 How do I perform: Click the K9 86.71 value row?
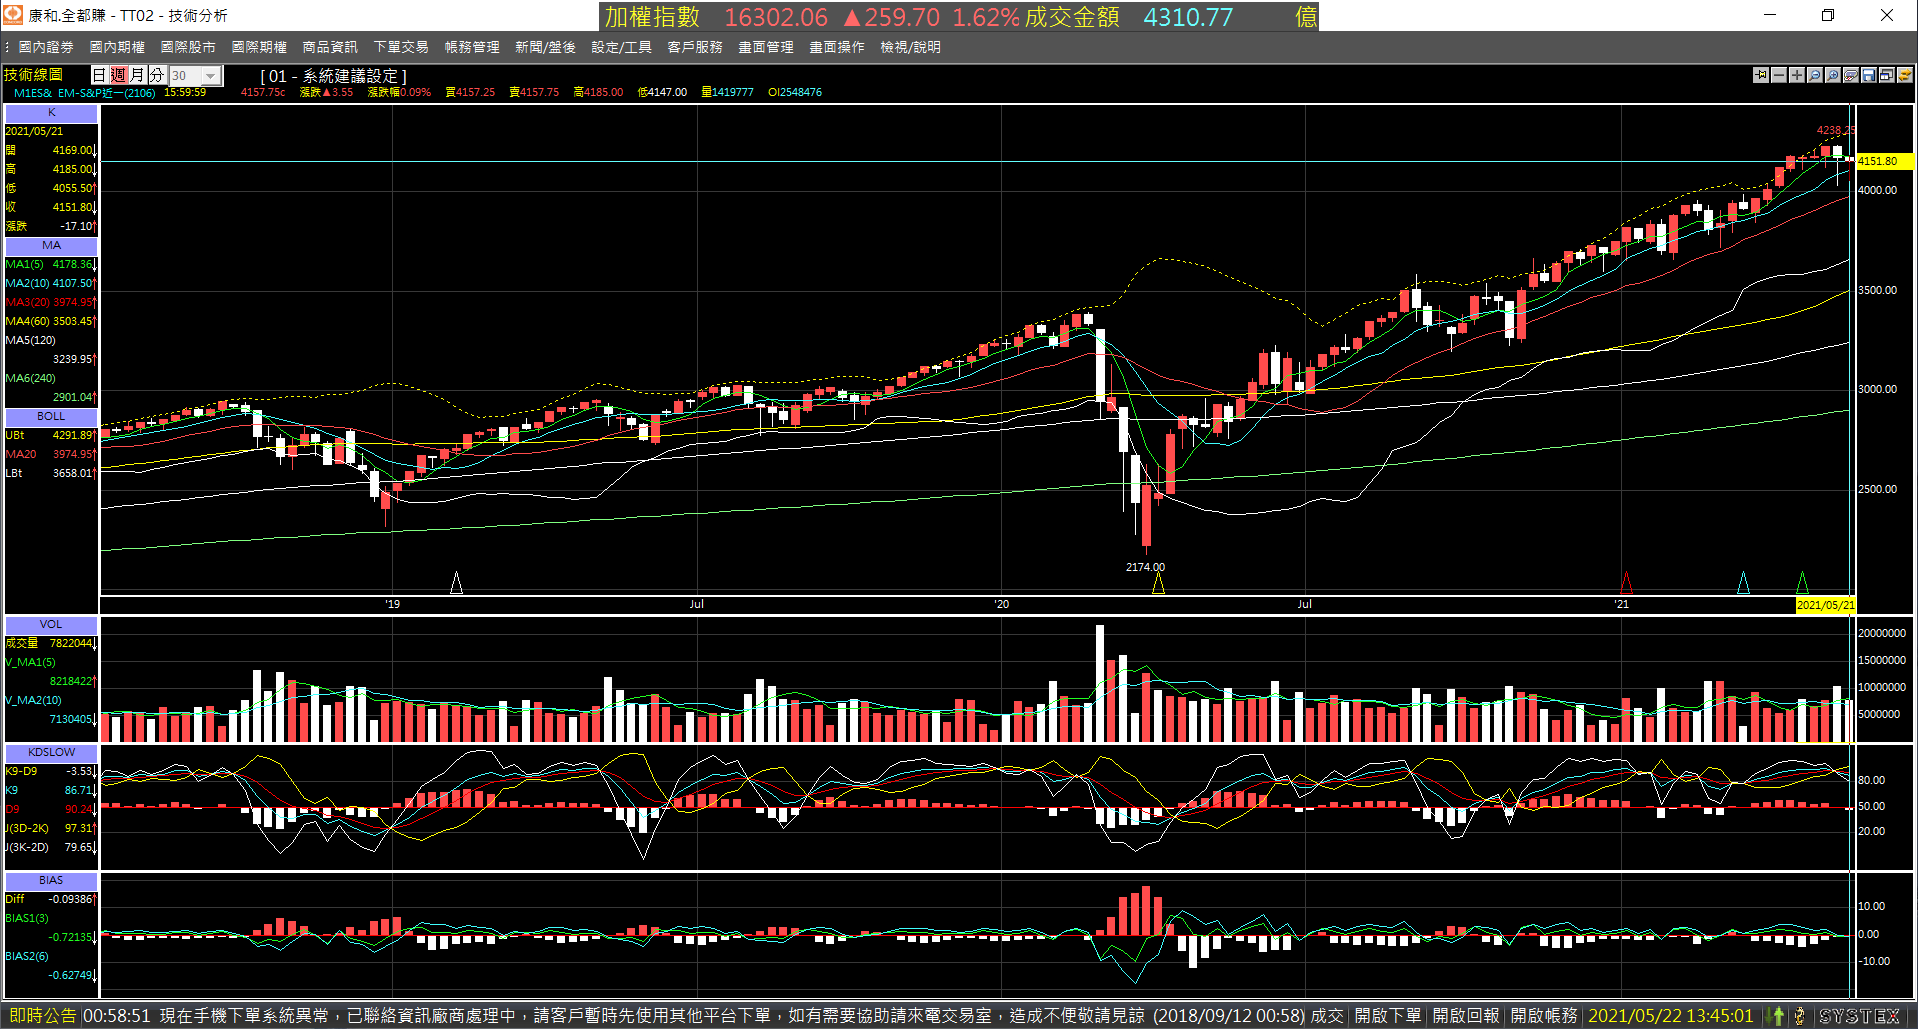[x=51, y=790]
